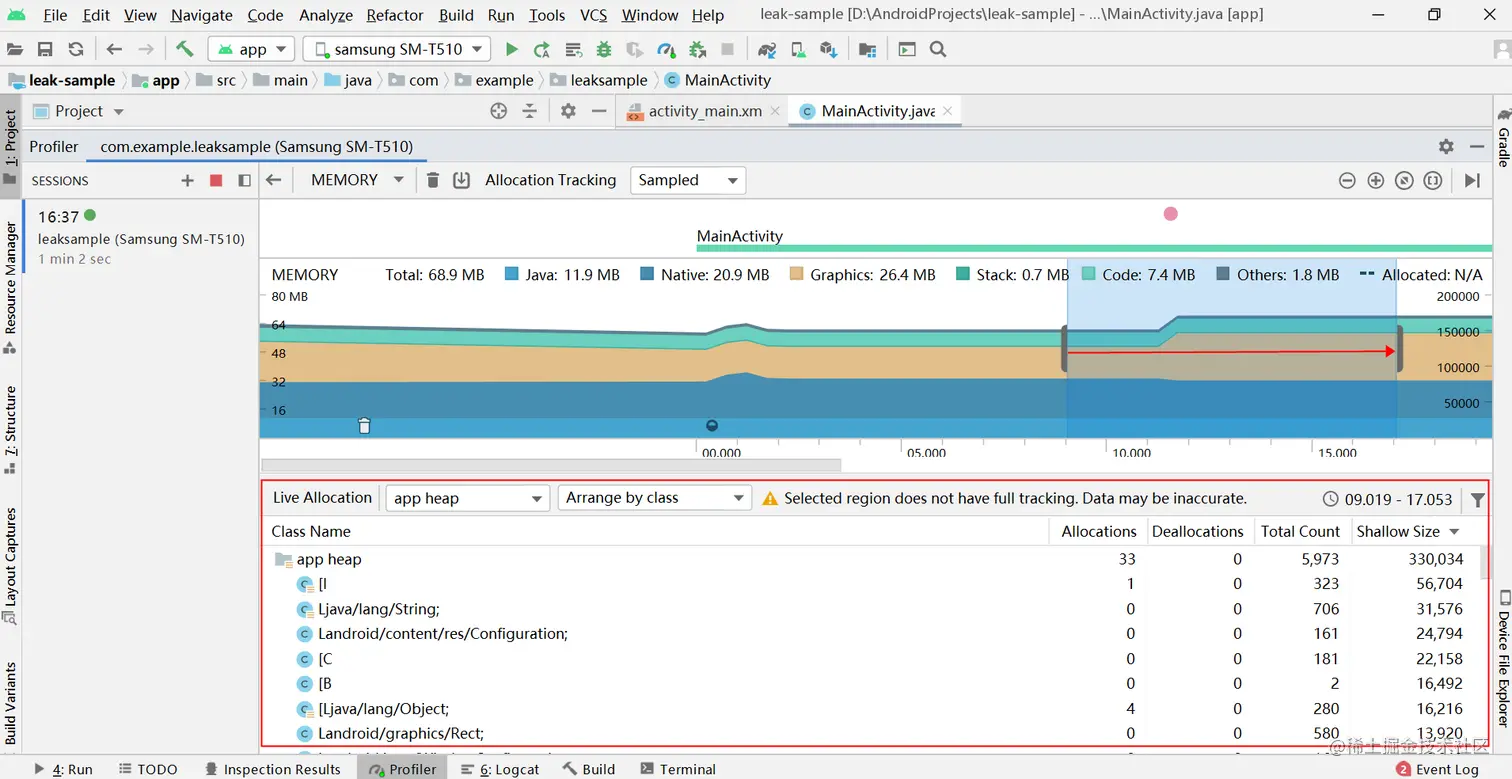Open the app run configuration dropdown
Image resolution: width=1512 pixels, height=779 pixels.
pyautogui.click(x=251, y=49)
